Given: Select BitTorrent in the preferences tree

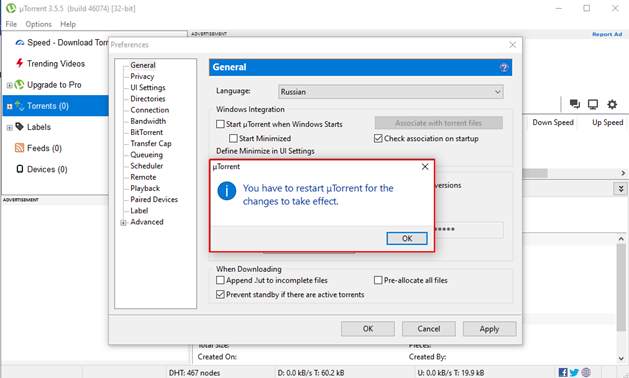Looking at the screenshot, I should 146,132.
